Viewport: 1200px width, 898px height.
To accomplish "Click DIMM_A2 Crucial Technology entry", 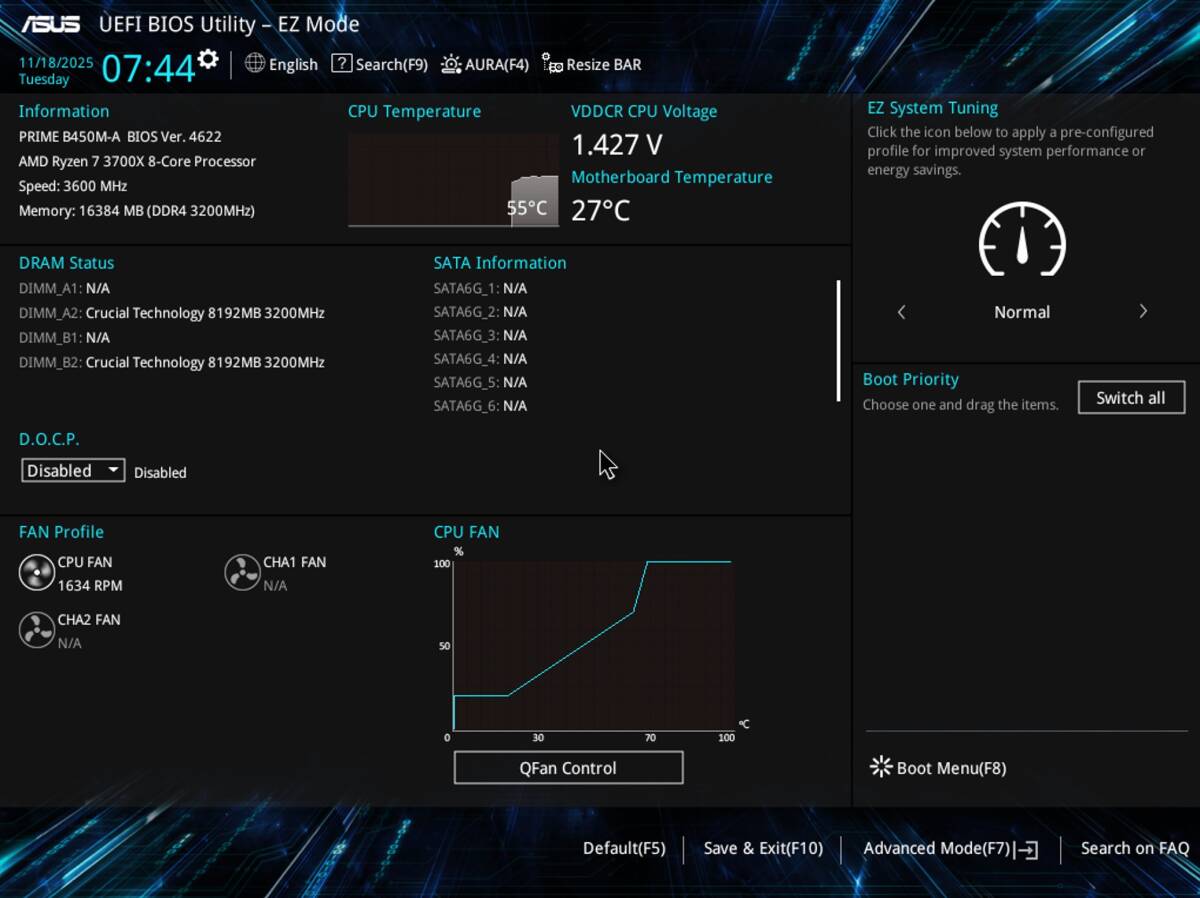I will 172,313.
